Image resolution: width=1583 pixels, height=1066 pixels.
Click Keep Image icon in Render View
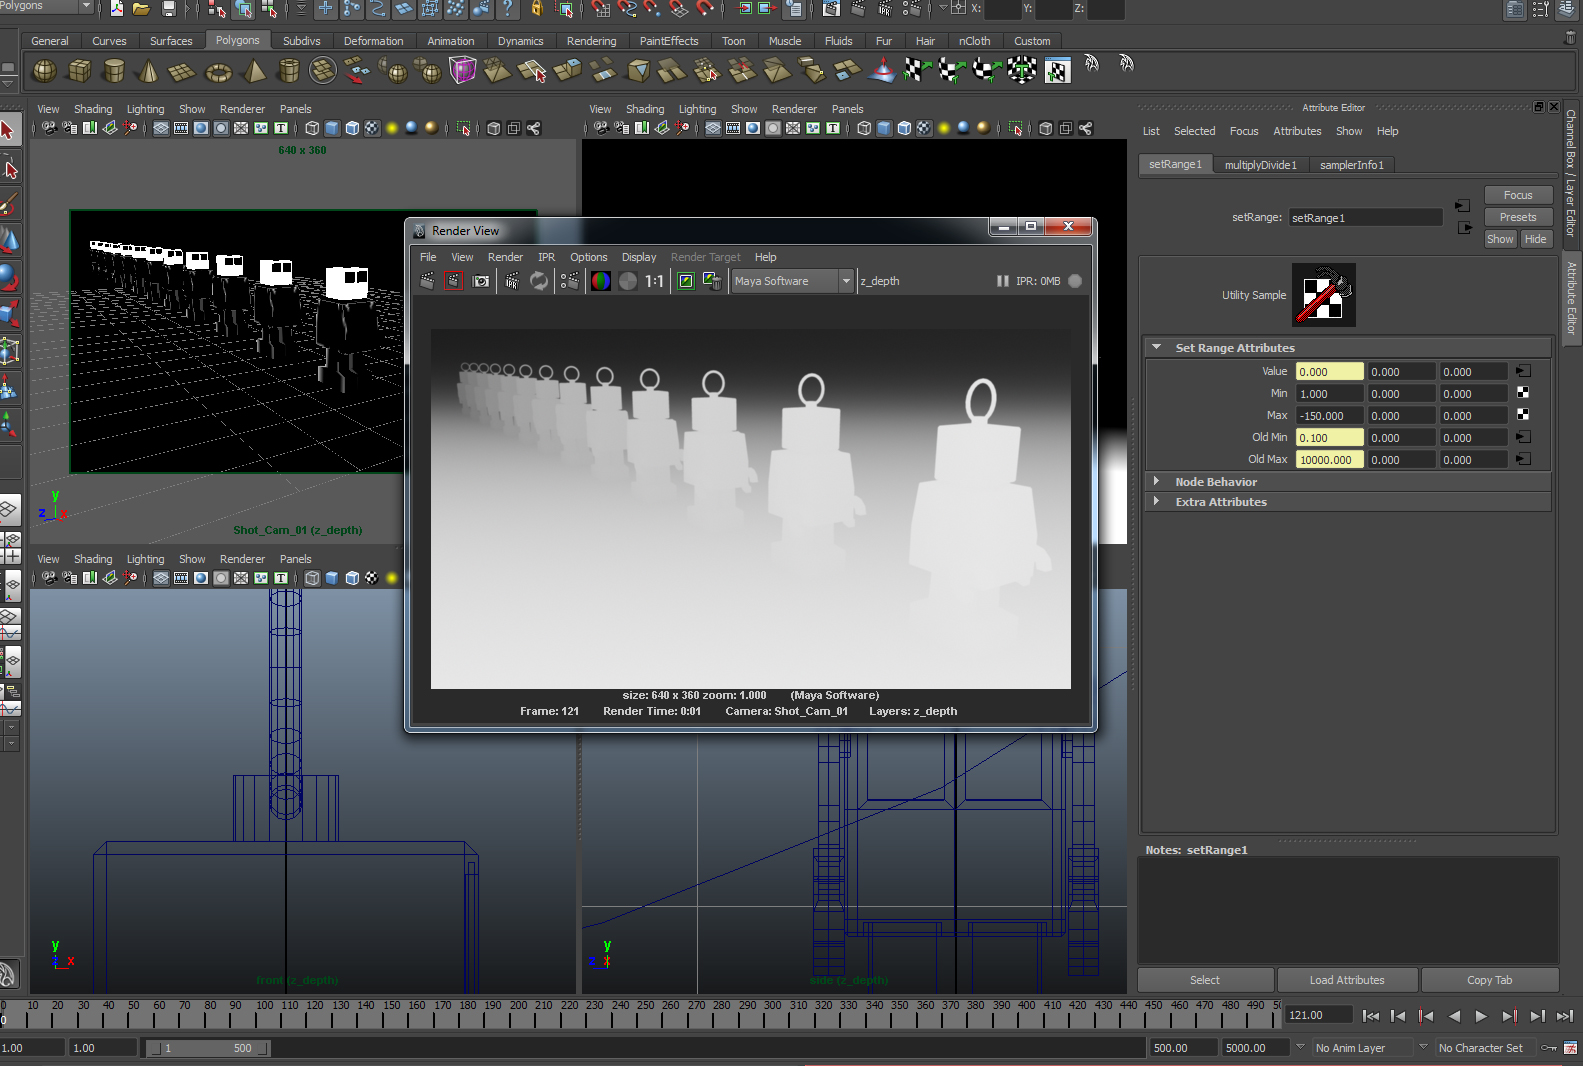[x=686, y=281]
